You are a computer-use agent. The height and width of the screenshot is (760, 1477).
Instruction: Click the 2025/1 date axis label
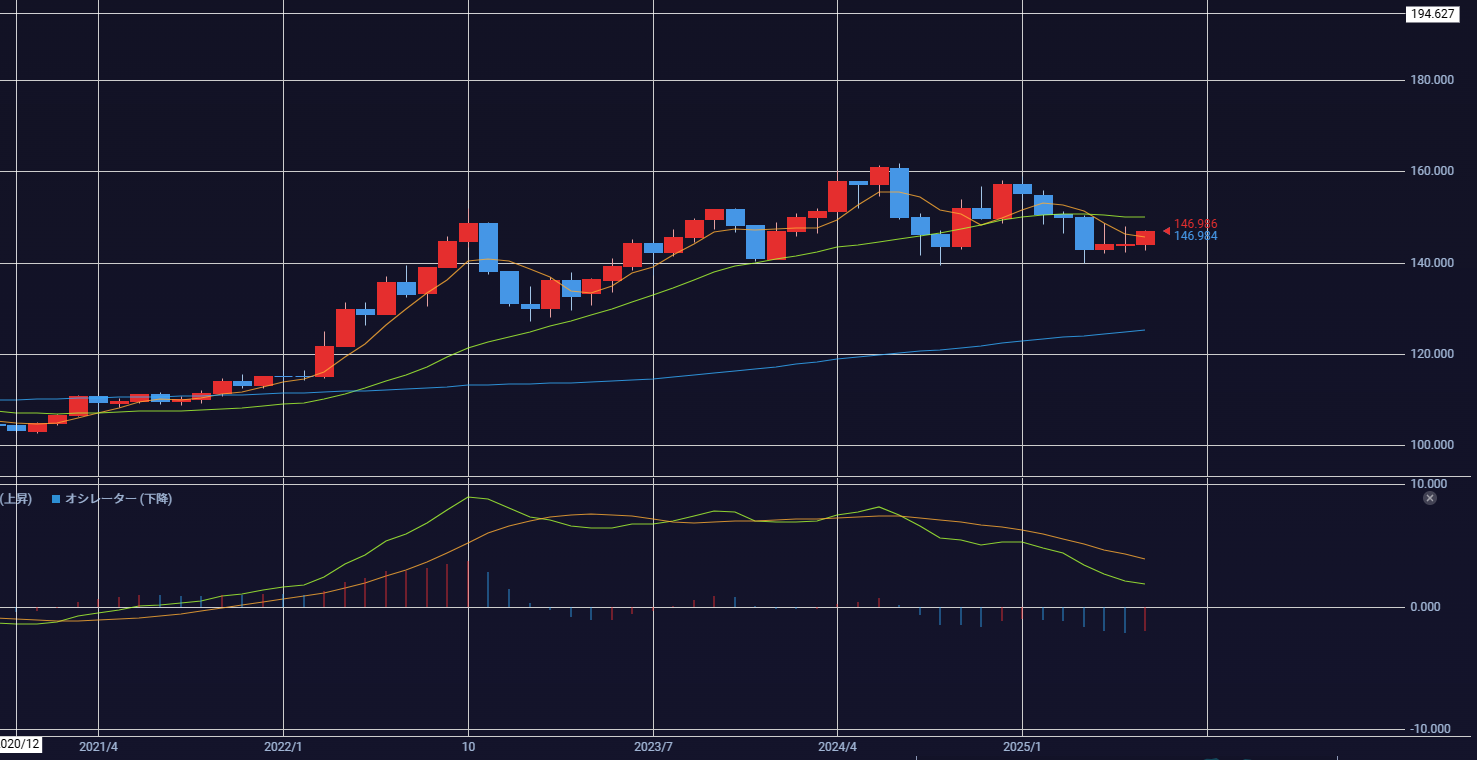pos(1023,746)
